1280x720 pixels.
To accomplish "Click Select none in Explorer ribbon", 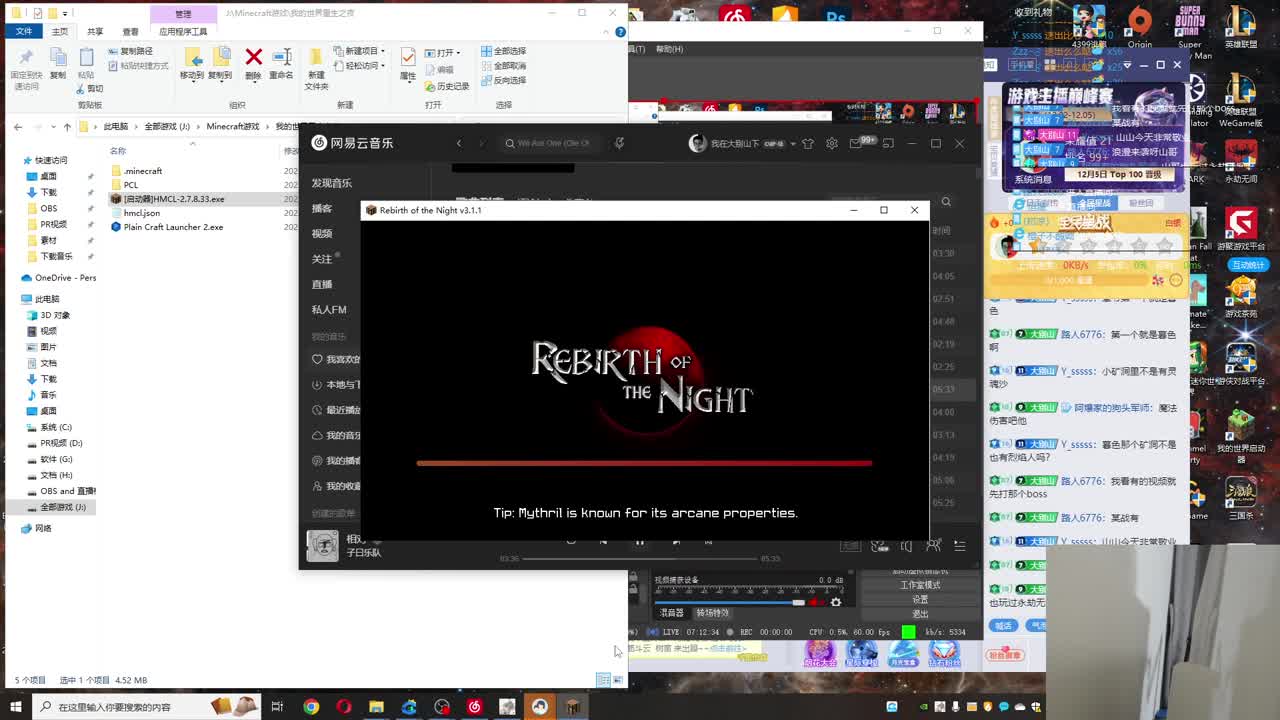I will click(503, 66).
